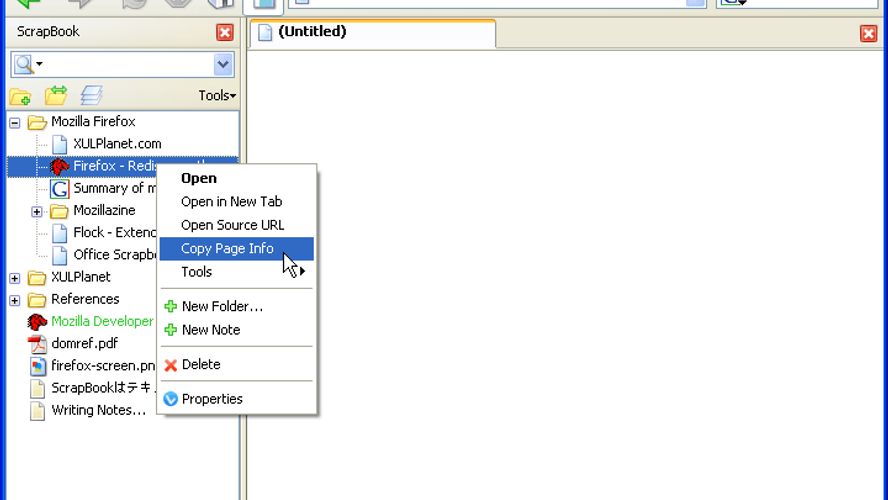Select XULPlanet.com page icon
Viewport: 888px width, 500px height.
tap(59, 144)
